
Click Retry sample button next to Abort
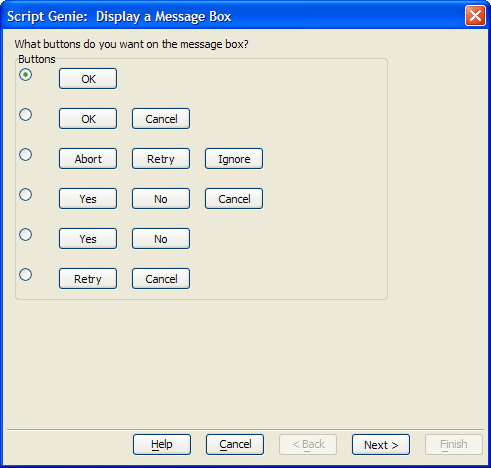tap(161, 159)
